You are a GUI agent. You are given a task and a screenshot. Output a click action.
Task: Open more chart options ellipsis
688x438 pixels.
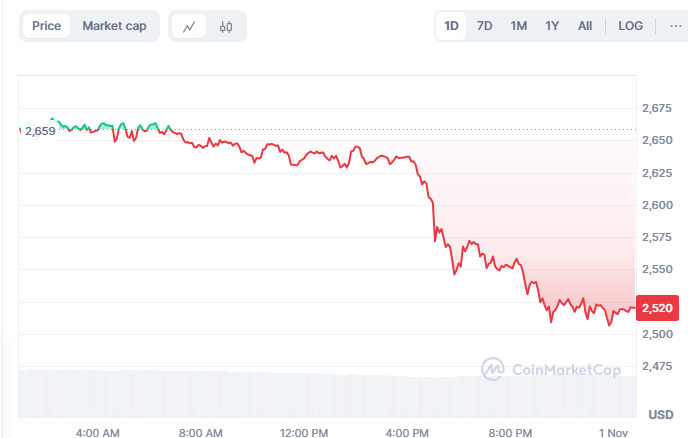(x=676, y=26)
